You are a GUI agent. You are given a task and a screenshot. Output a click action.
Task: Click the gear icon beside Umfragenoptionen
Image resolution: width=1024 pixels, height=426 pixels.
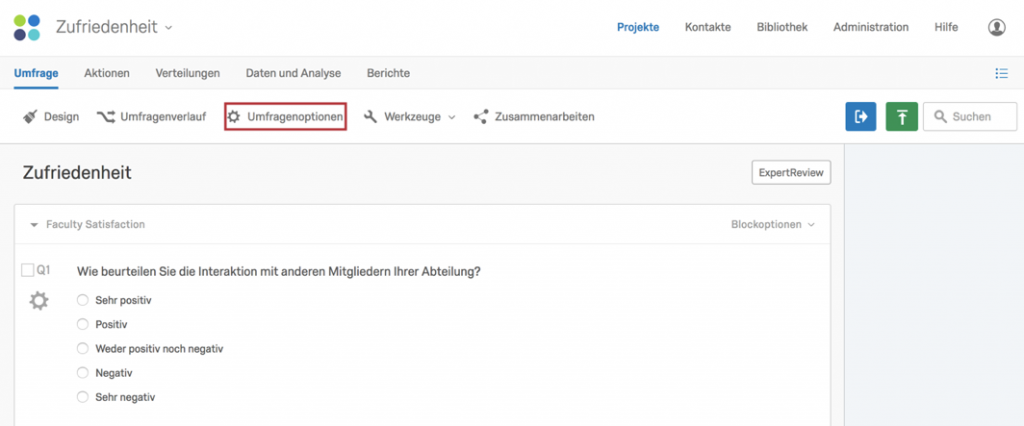click(234, 117)
